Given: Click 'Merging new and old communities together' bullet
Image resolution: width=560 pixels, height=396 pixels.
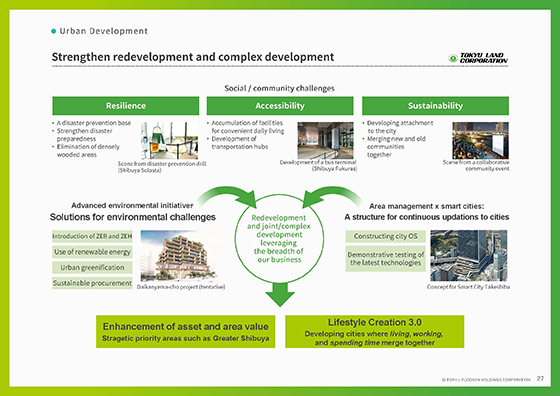Looking at the screenshot, I should (x=396, y=147).
